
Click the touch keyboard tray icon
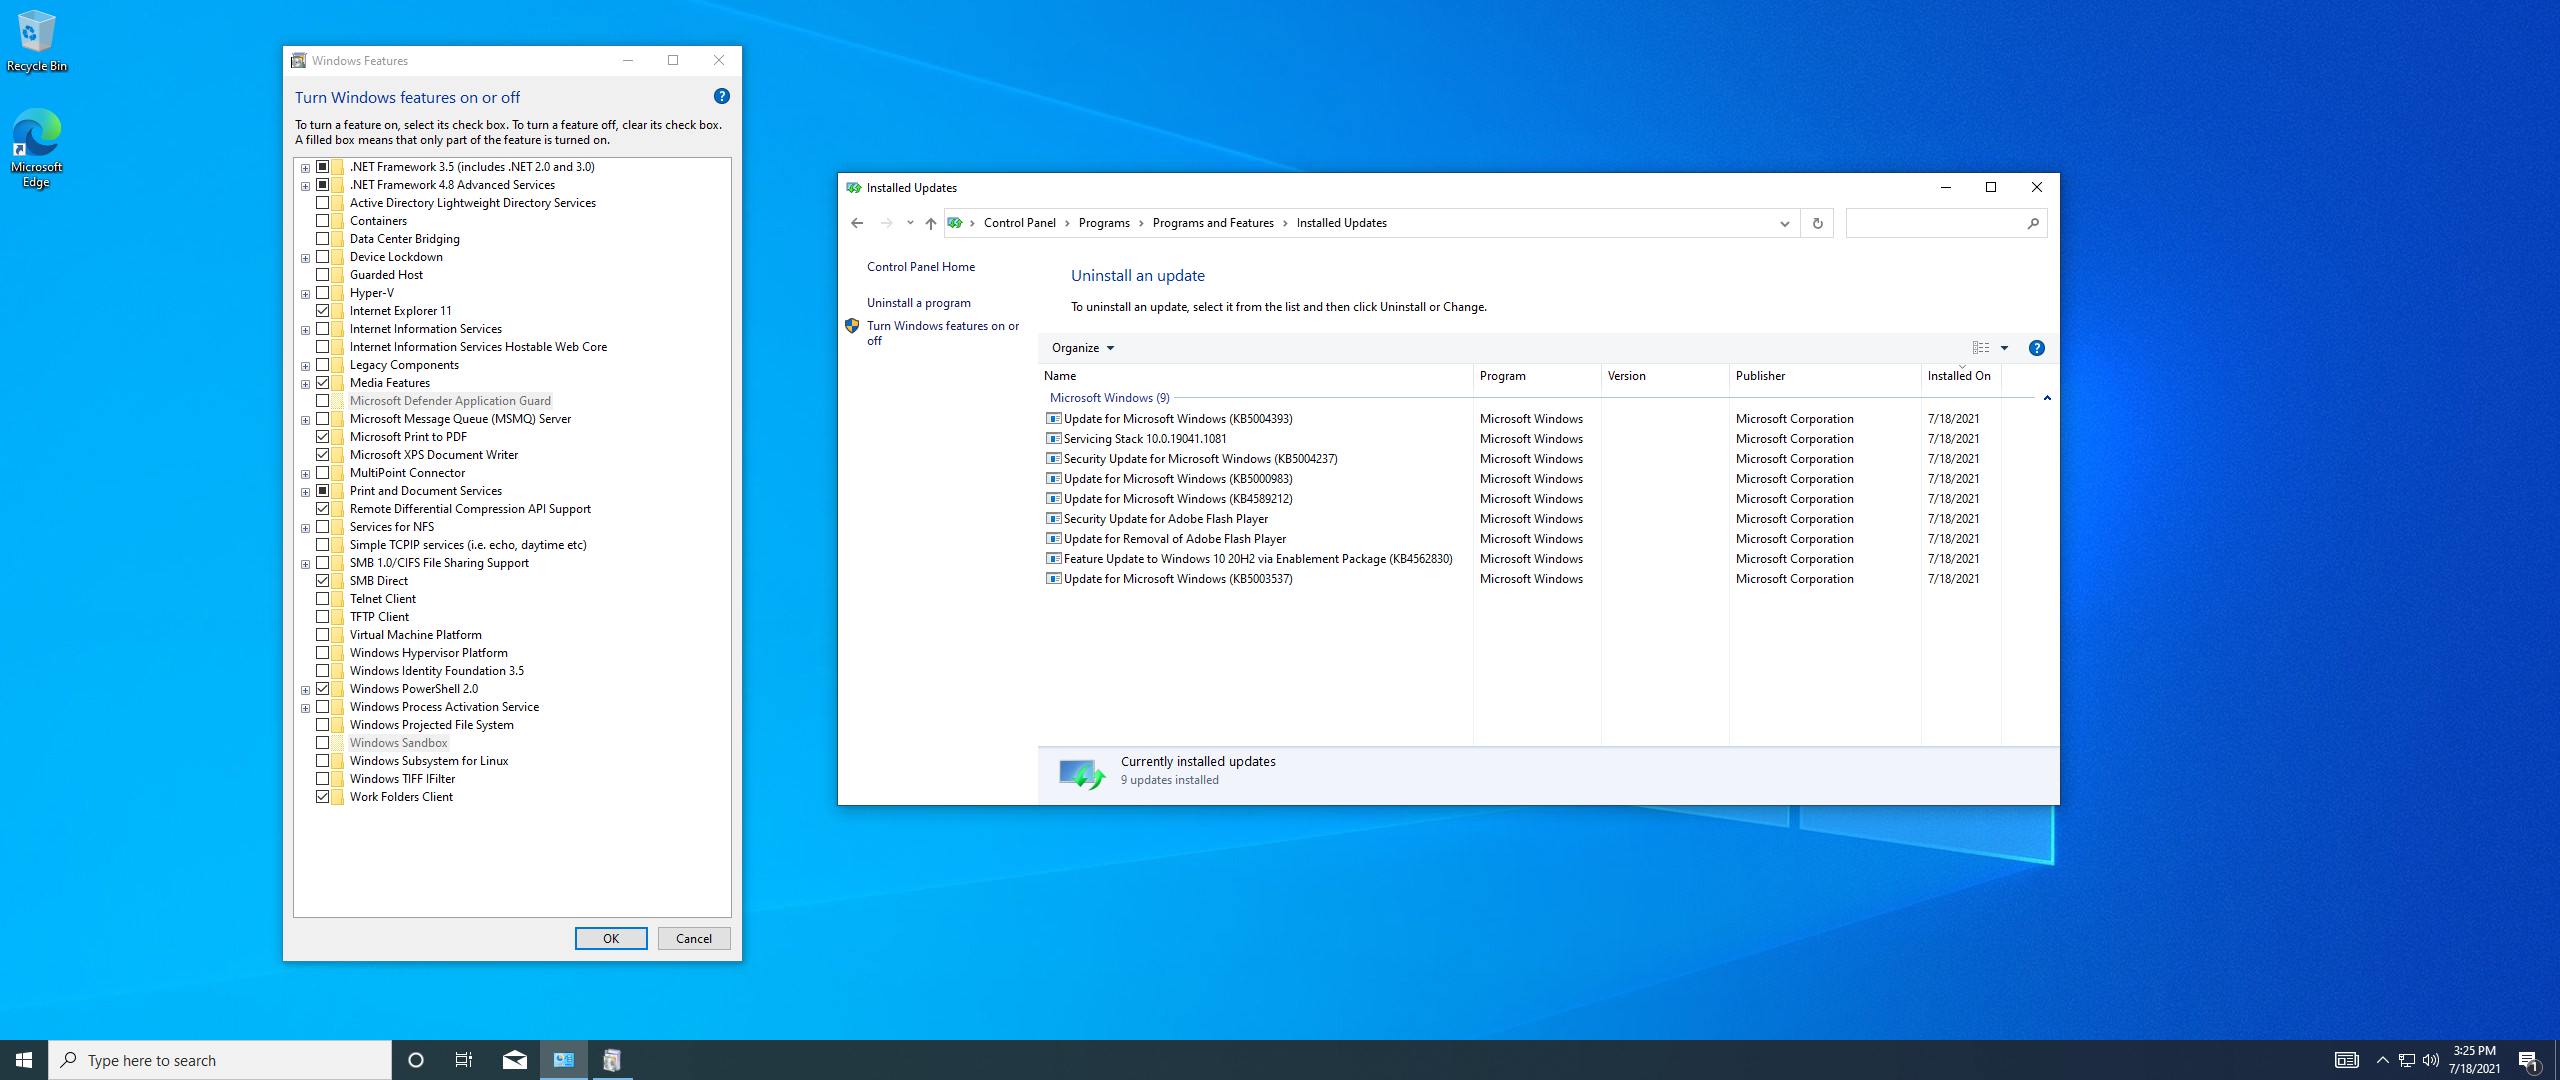click(x=2346, y=1060)
